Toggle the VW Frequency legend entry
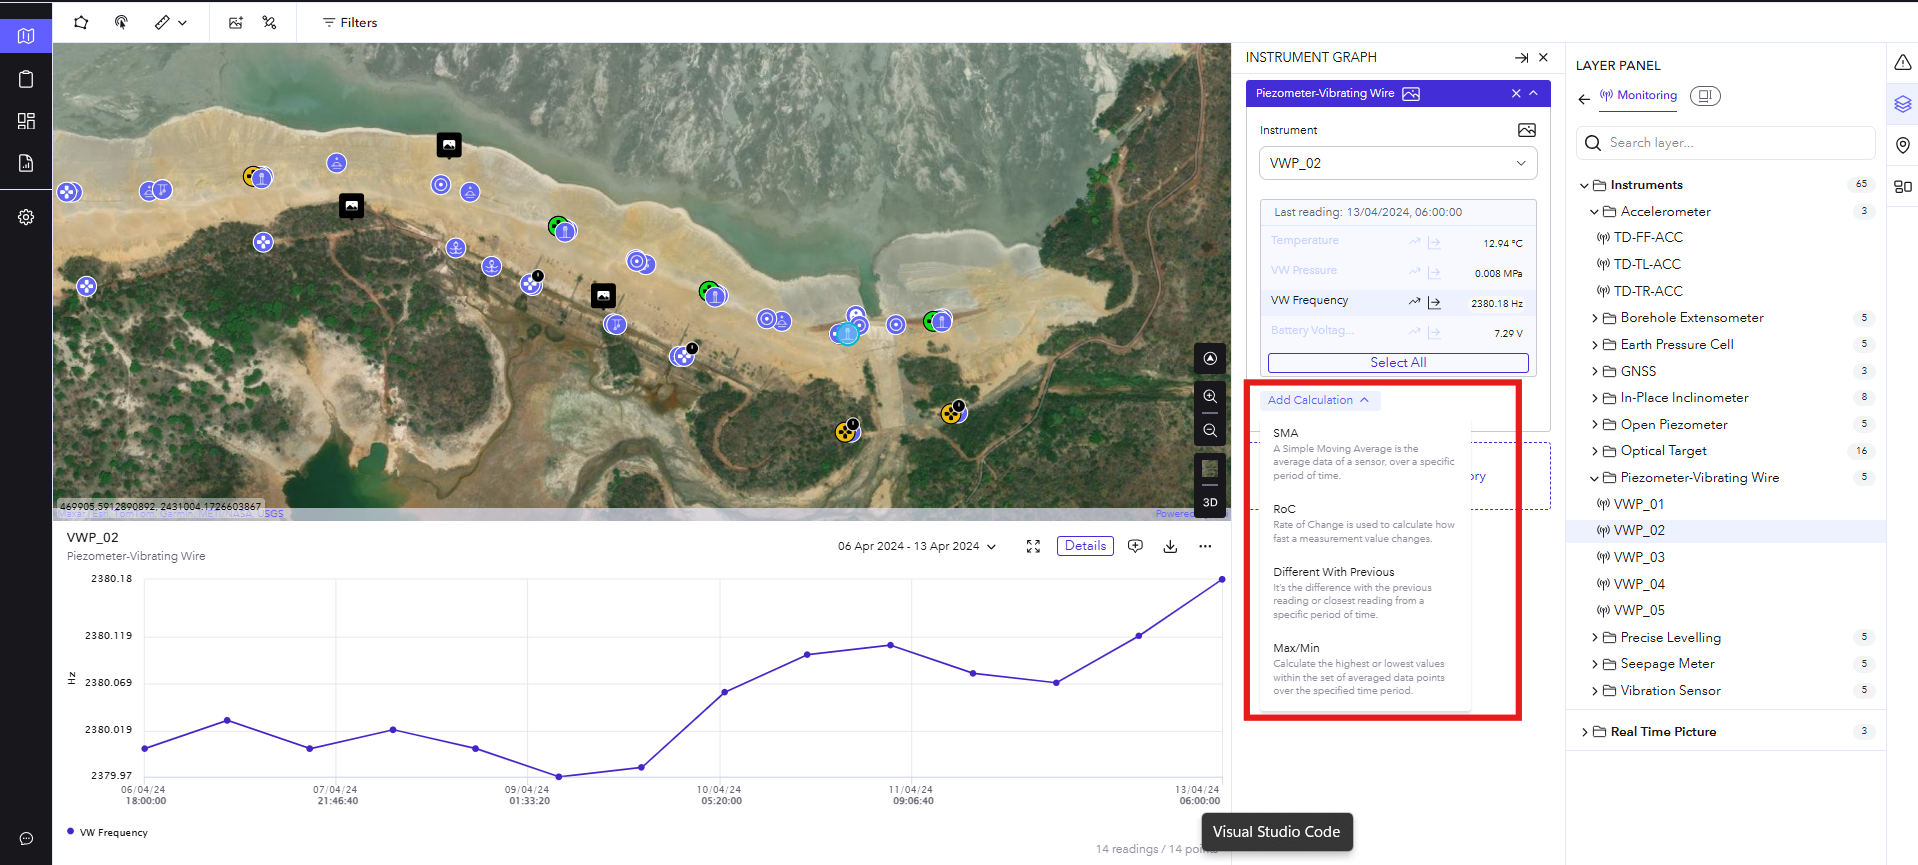Image resolution: width=1918 pixels, height=865 pixels. tap(107, 832)
